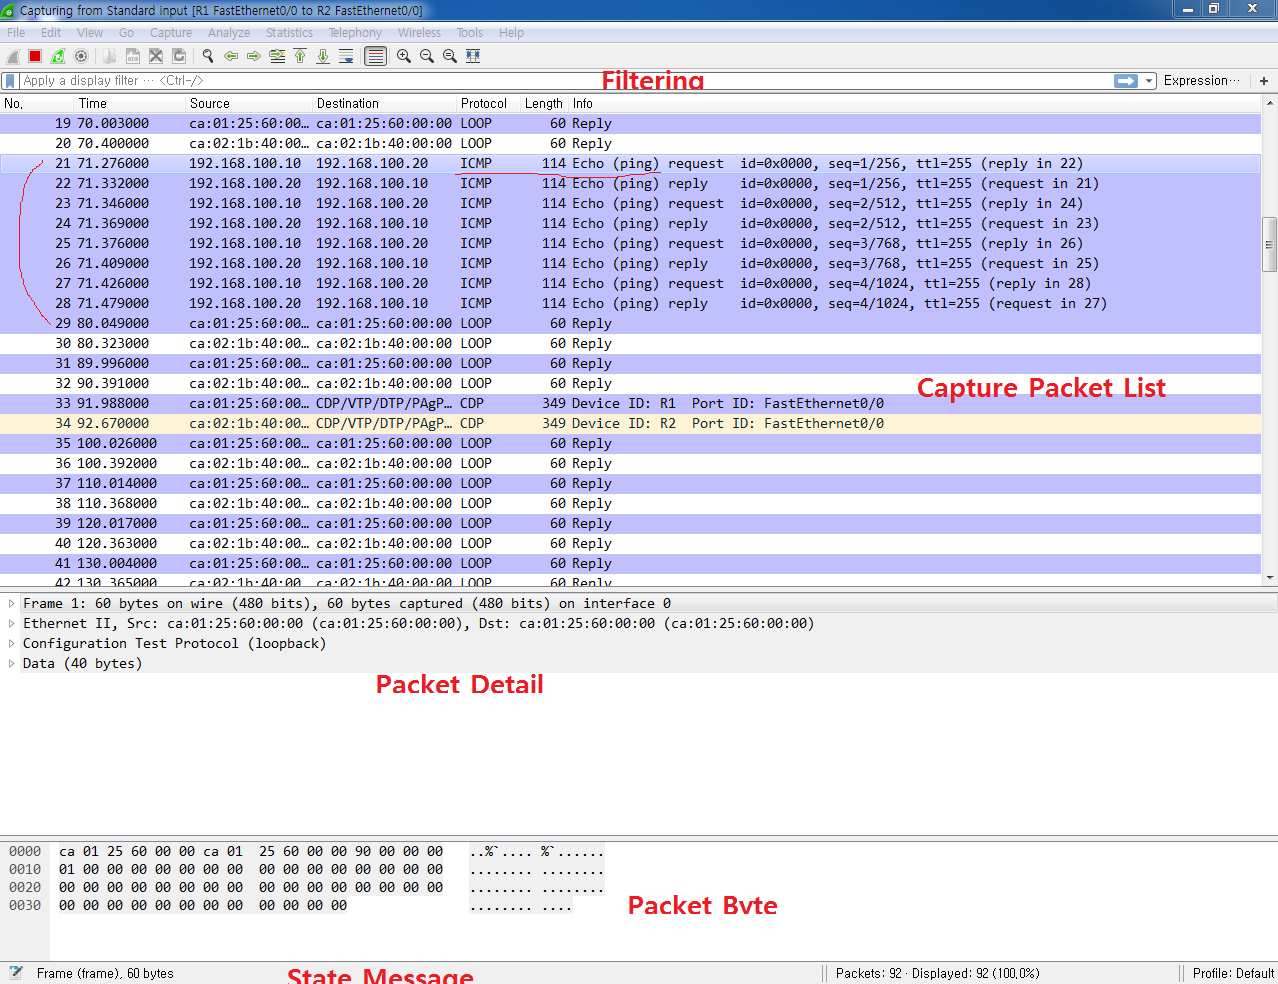Open expert info icon in status bar

click(15, 973)
